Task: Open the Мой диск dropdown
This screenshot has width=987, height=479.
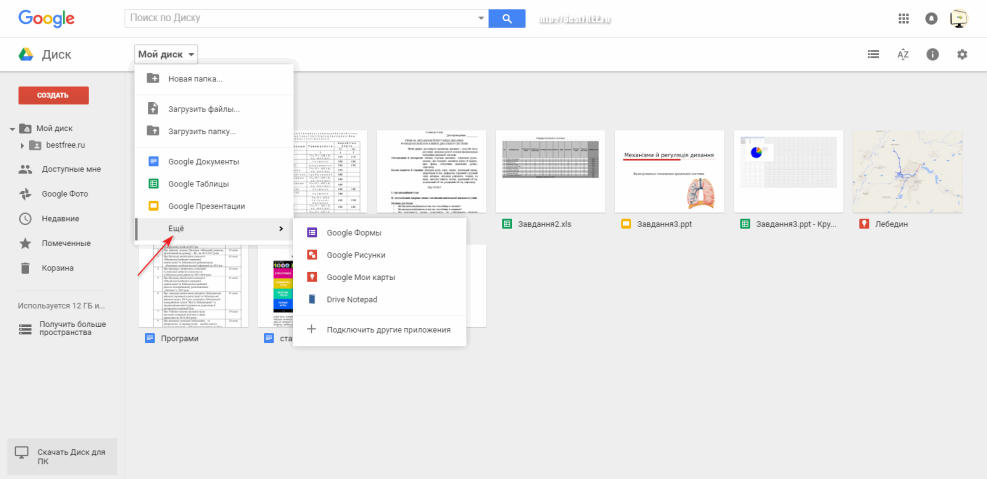Action: pos(166,54)
